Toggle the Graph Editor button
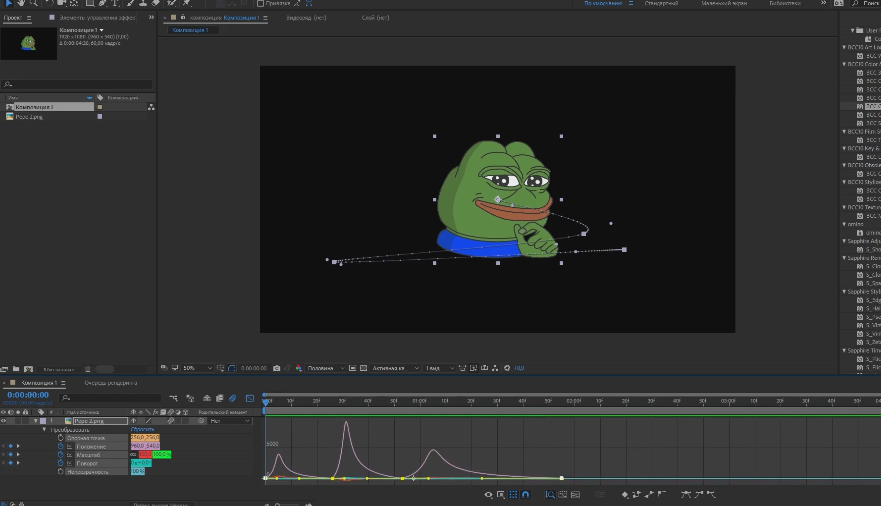Viewport: 881px width, 506px height. (250, 398)
